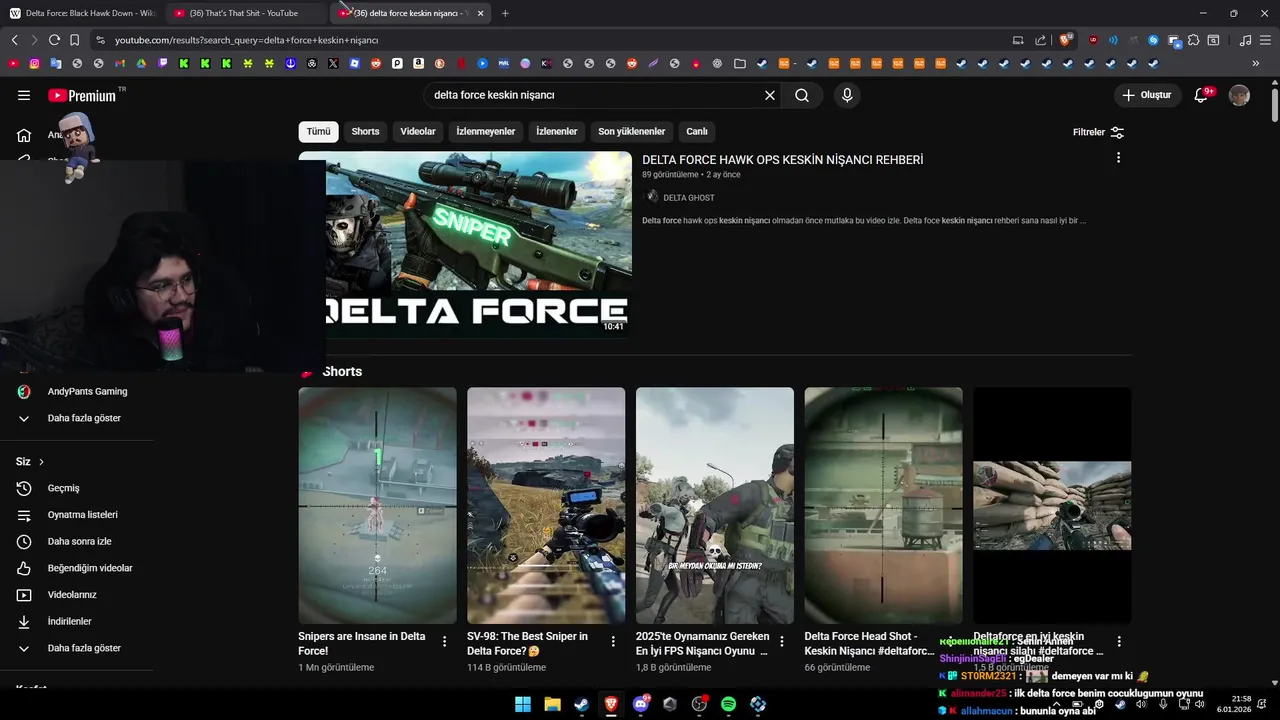Click the browser address bar URL

[x=246, y=40]
